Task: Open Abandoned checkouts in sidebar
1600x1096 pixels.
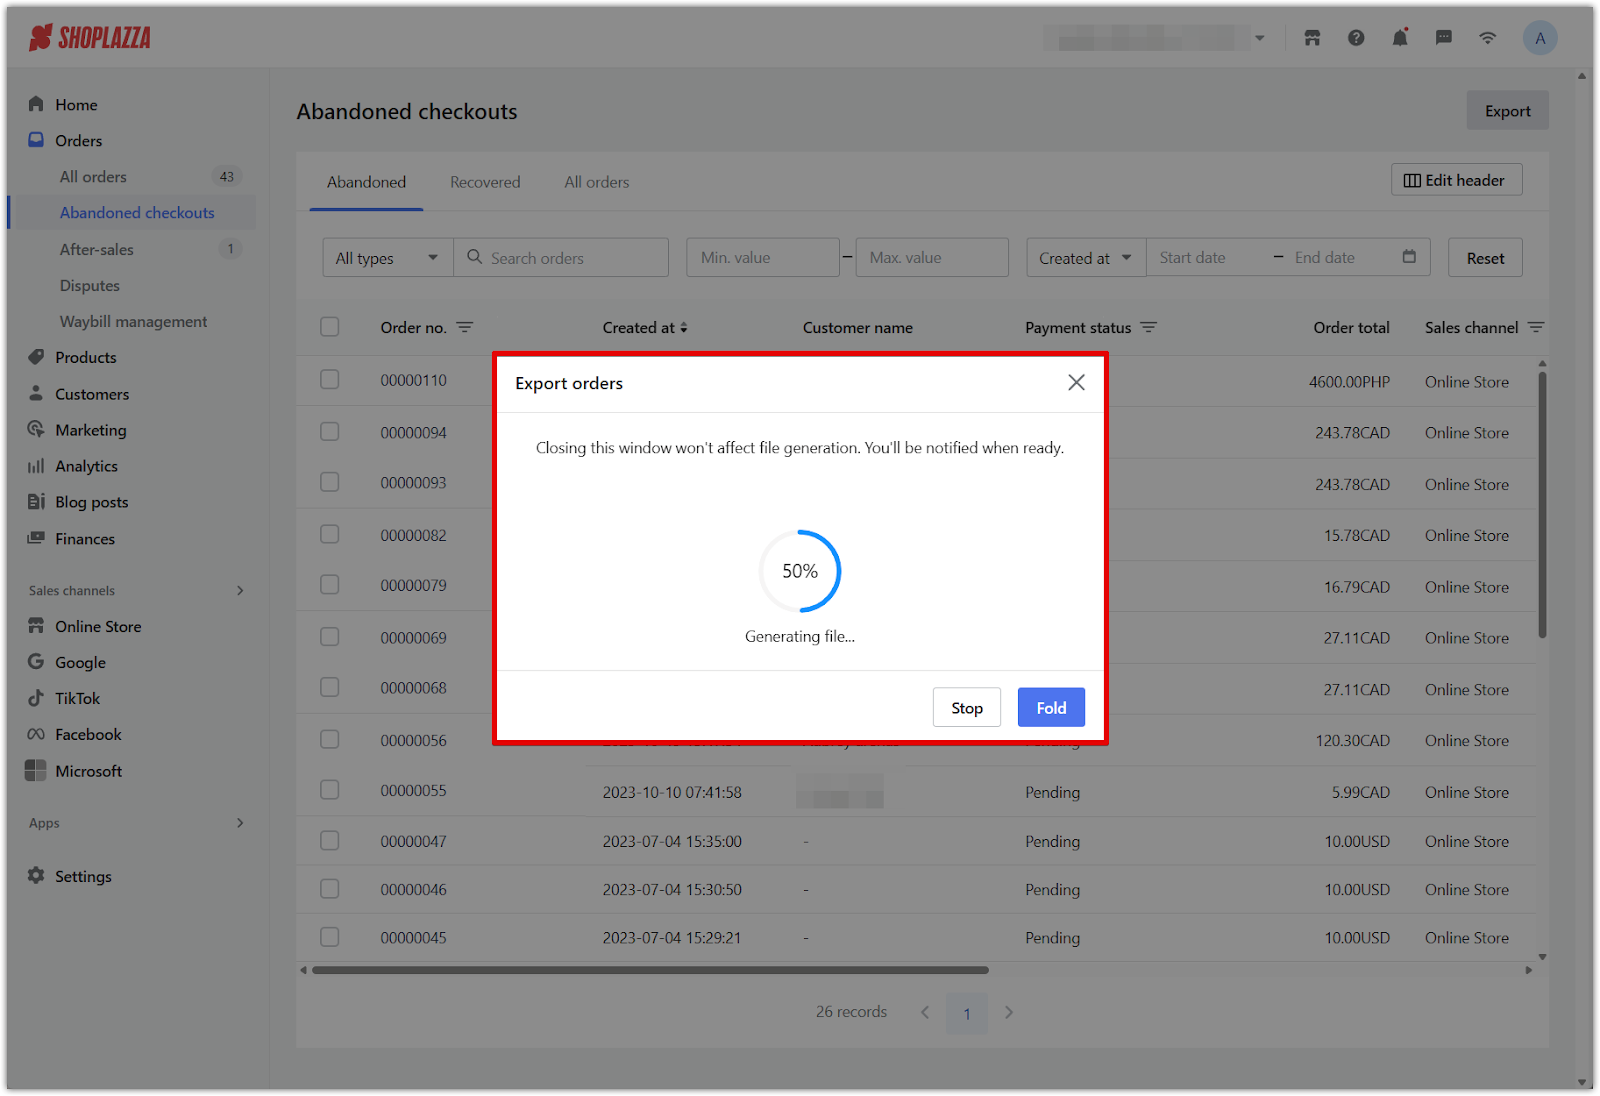Action: (x=137, y=213)
